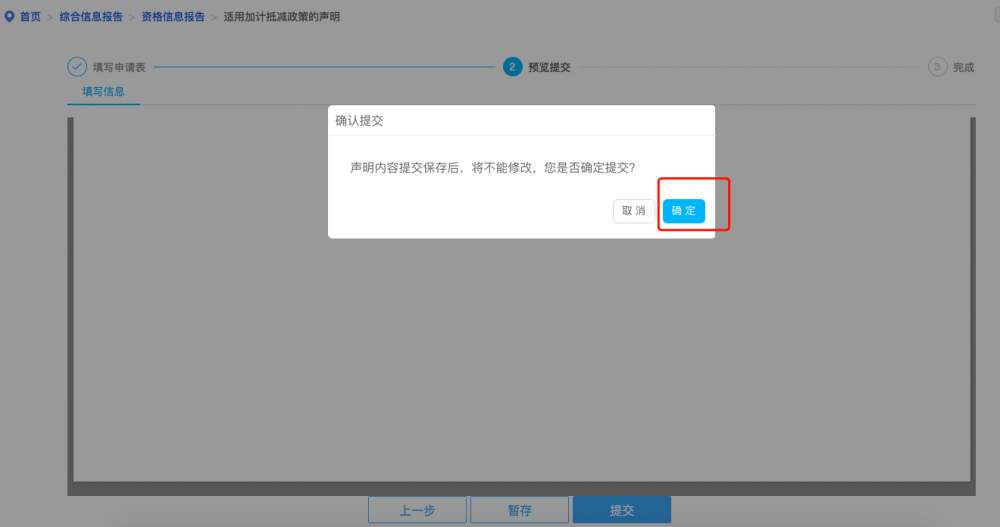Click the step 2 numbered circle icon

point(512,67)
